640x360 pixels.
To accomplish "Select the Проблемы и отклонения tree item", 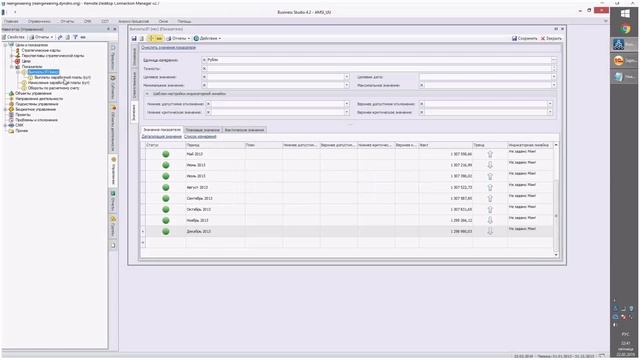I will (x=36, y=120).
